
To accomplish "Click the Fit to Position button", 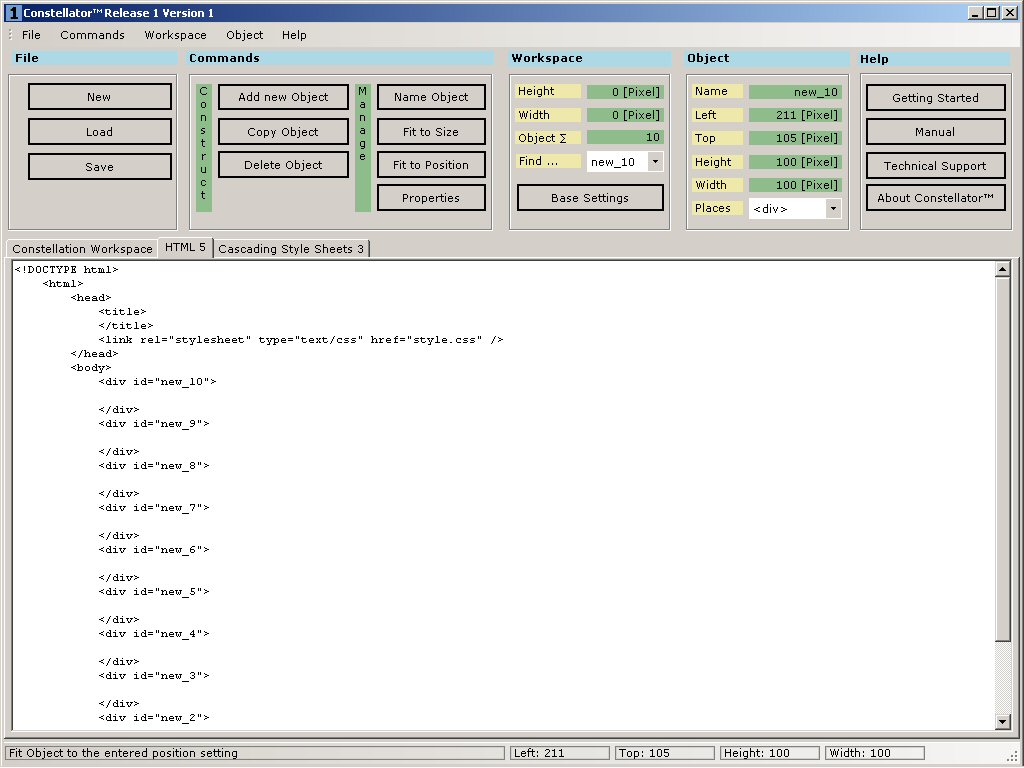I will tap(431, 165).
